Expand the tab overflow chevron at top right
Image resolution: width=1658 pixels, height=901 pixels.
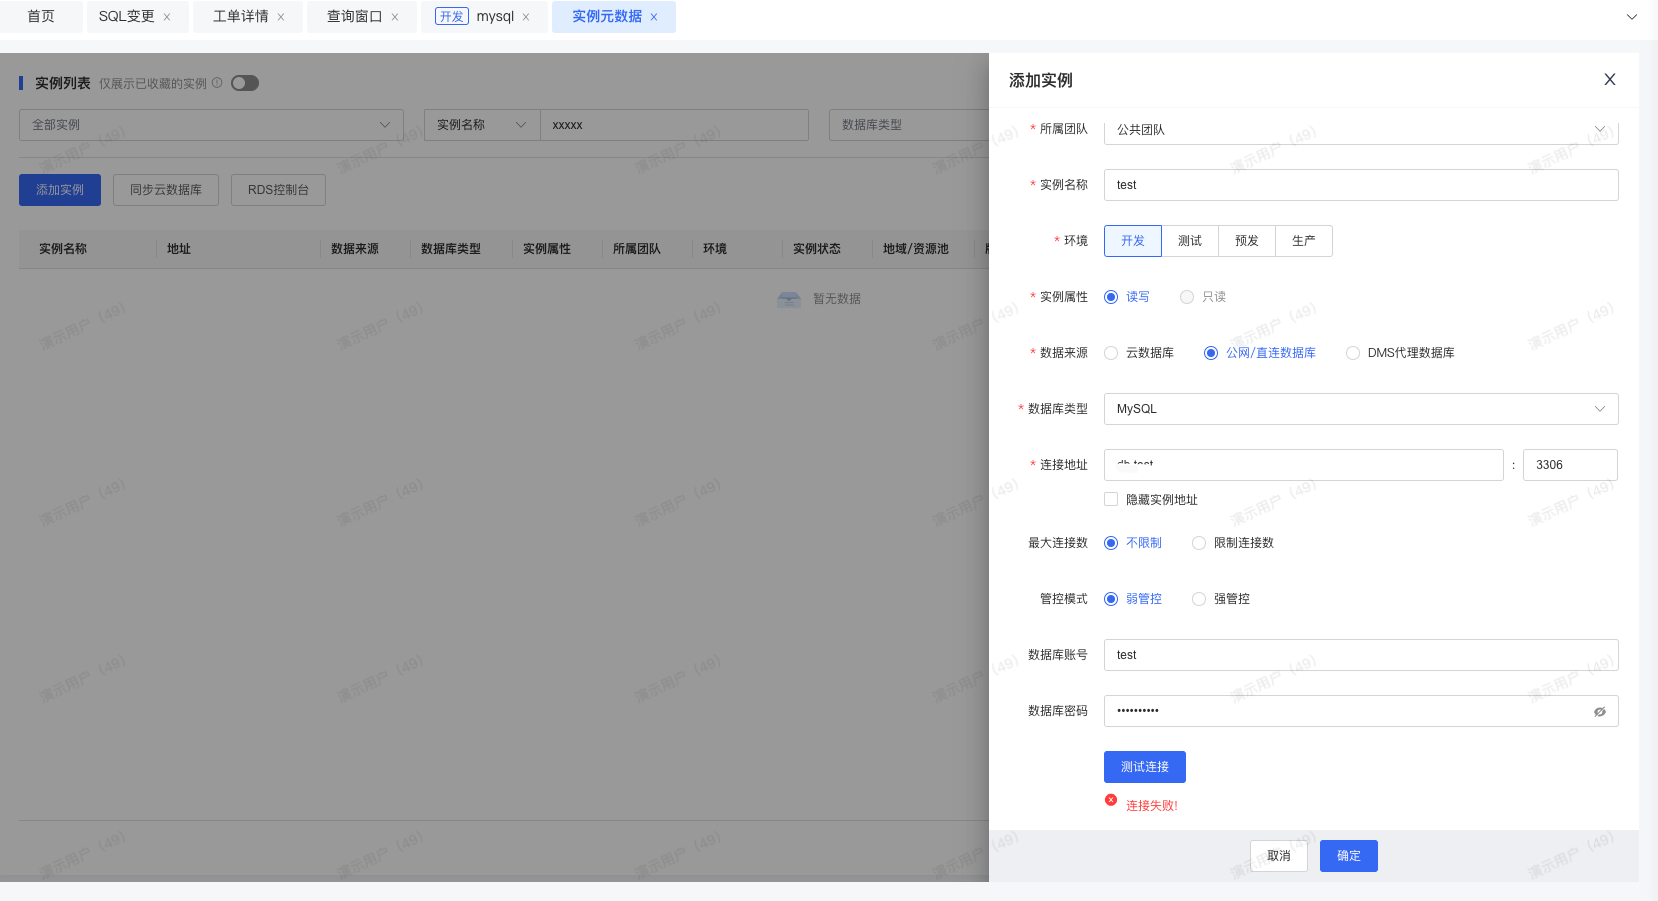(x=1632, y=17)
